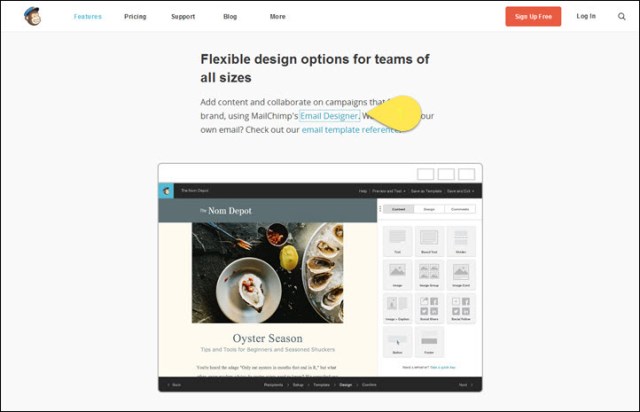Open the email template reference link
This screenshot has width=640, height=412.
click(351, 130)
